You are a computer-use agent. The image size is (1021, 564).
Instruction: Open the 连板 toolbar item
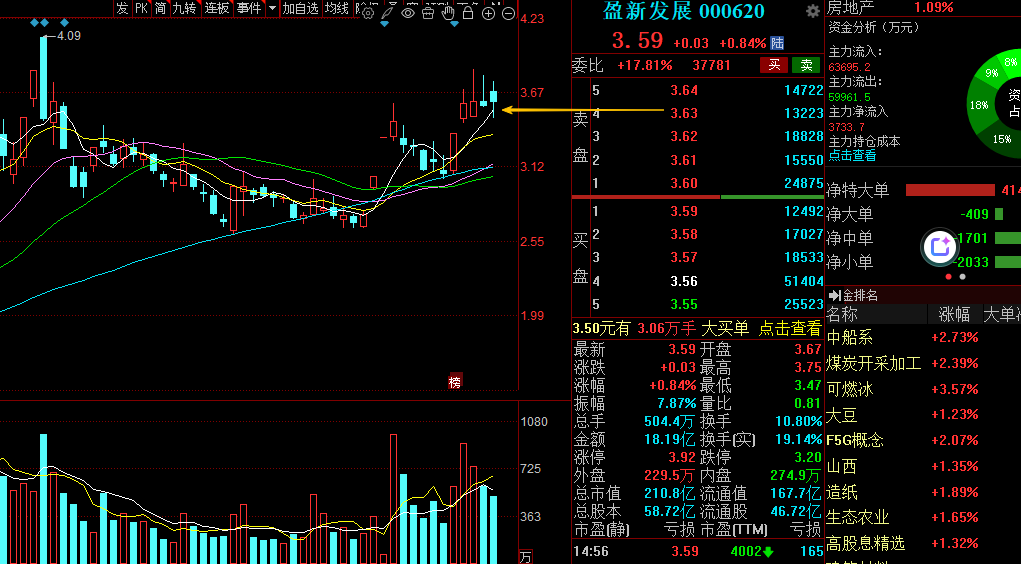click(217, 8)
